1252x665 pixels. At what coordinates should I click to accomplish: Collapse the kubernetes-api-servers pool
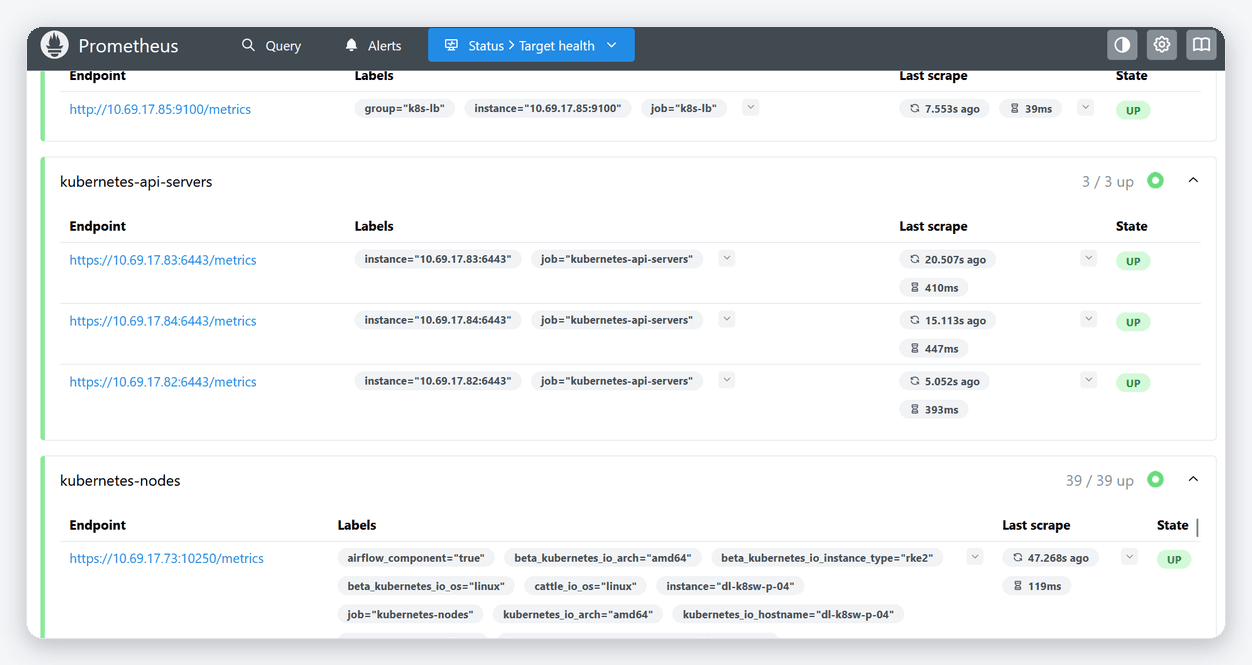click(1193, 180)
